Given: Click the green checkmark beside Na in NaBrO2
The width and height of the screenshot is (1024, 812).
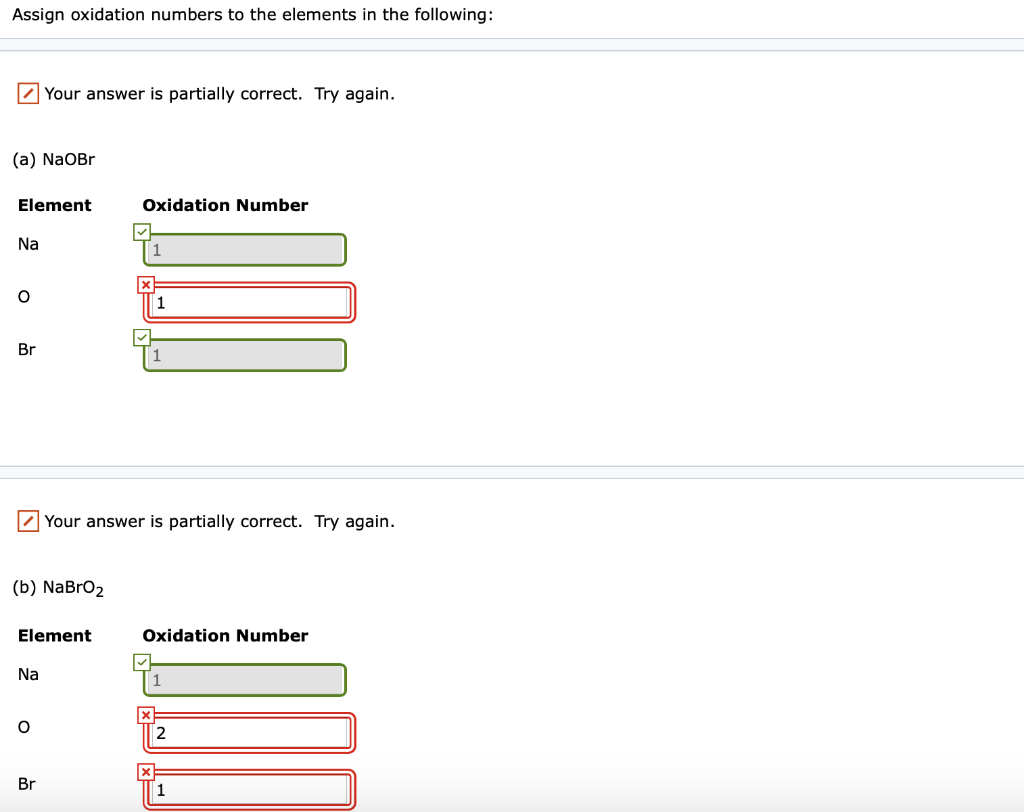Looking at the screenshot, I should pos(141,662).
